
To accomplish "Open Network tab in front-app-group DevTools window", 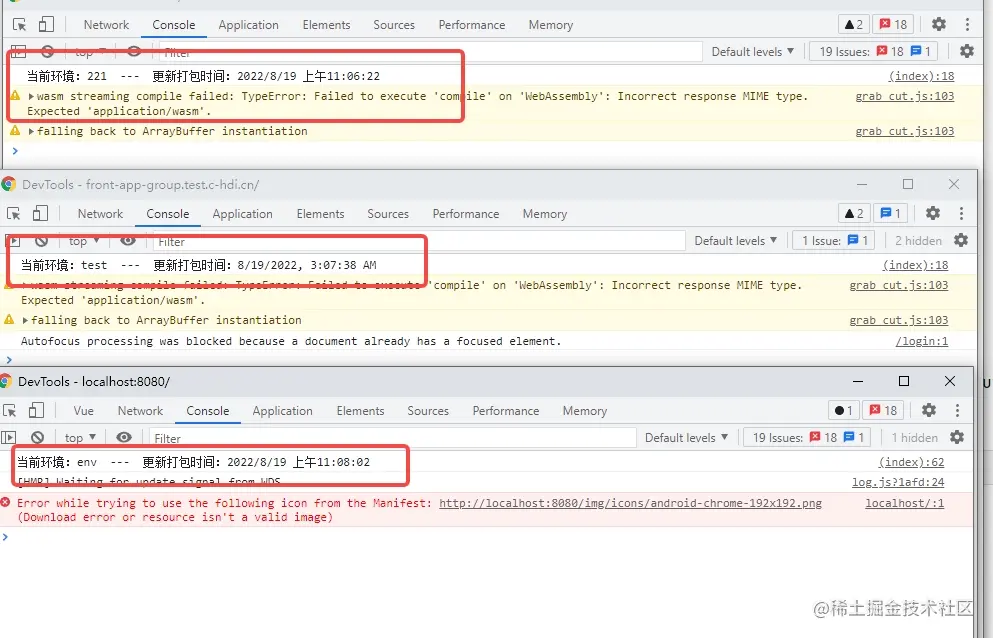I will pyautogui.click(x=100, y=214).
